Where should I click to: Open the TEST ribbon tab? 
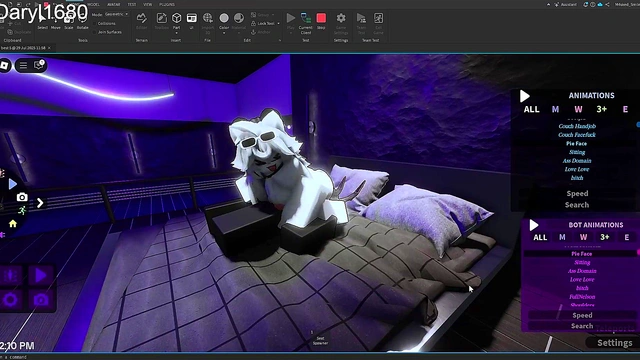tap(132, 4)
